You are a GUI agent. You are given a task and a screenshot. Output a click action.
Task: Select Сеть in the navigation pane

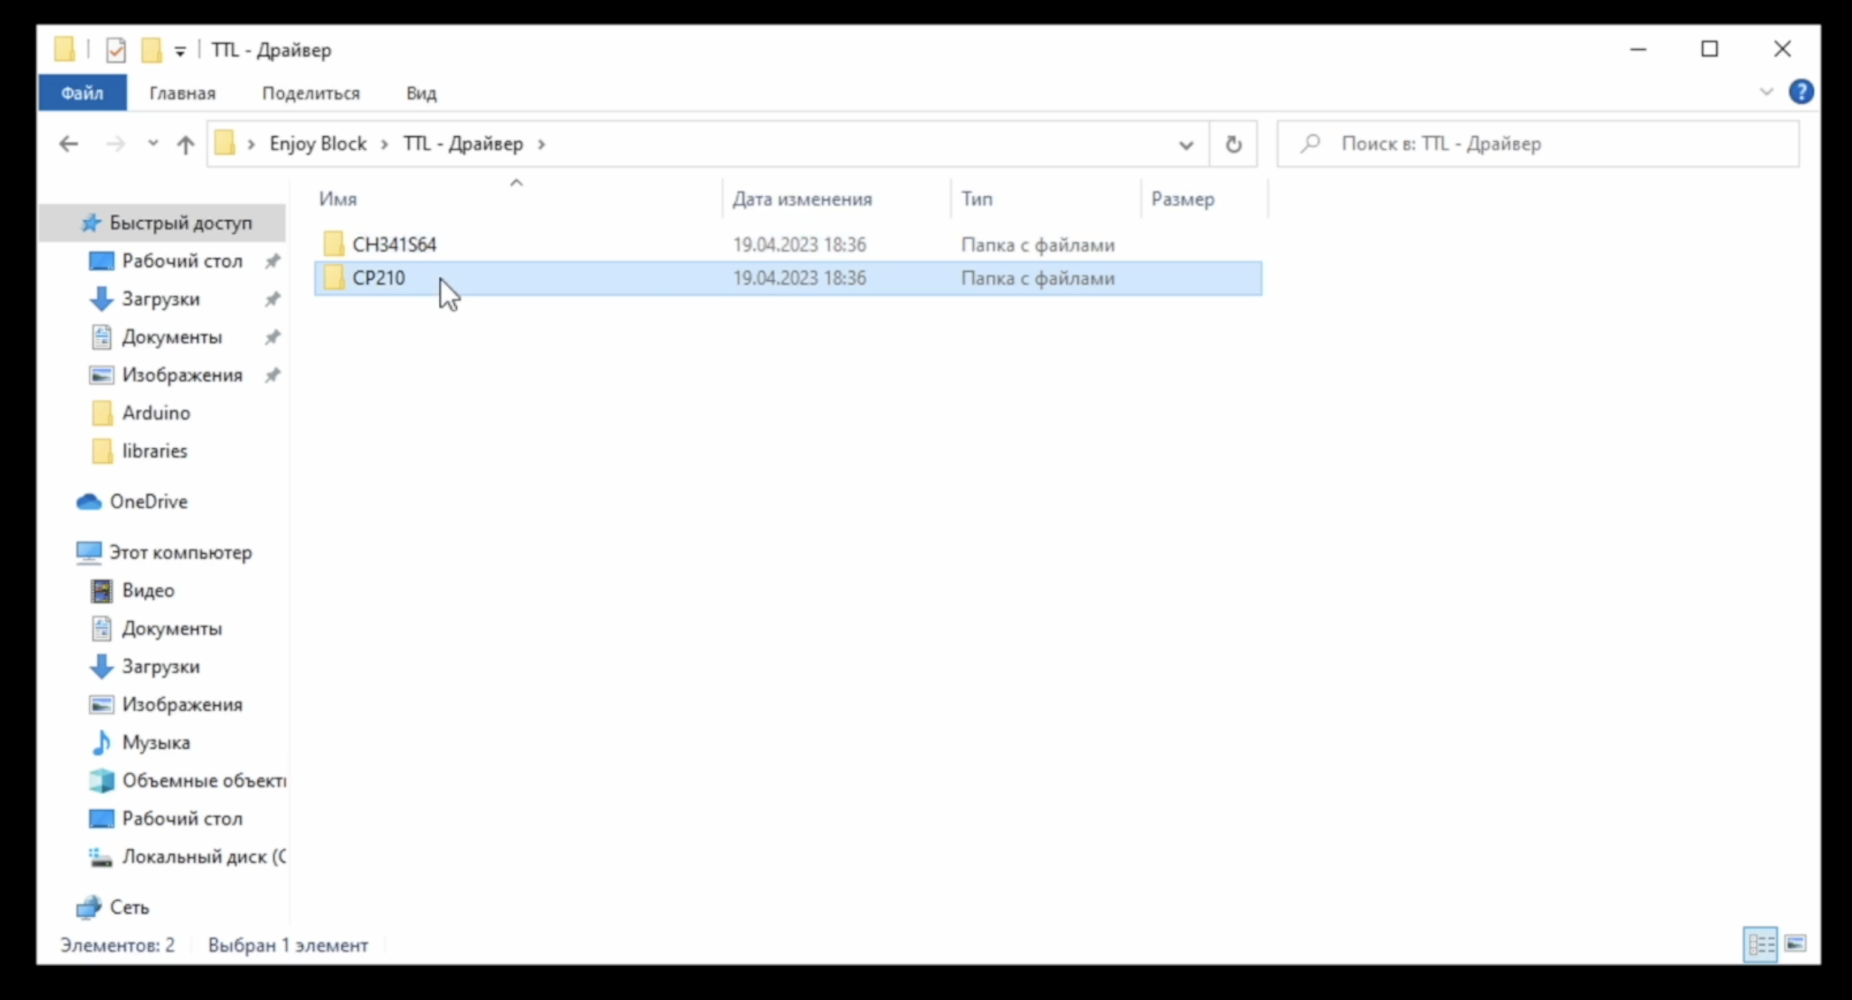tap(129, 907)
